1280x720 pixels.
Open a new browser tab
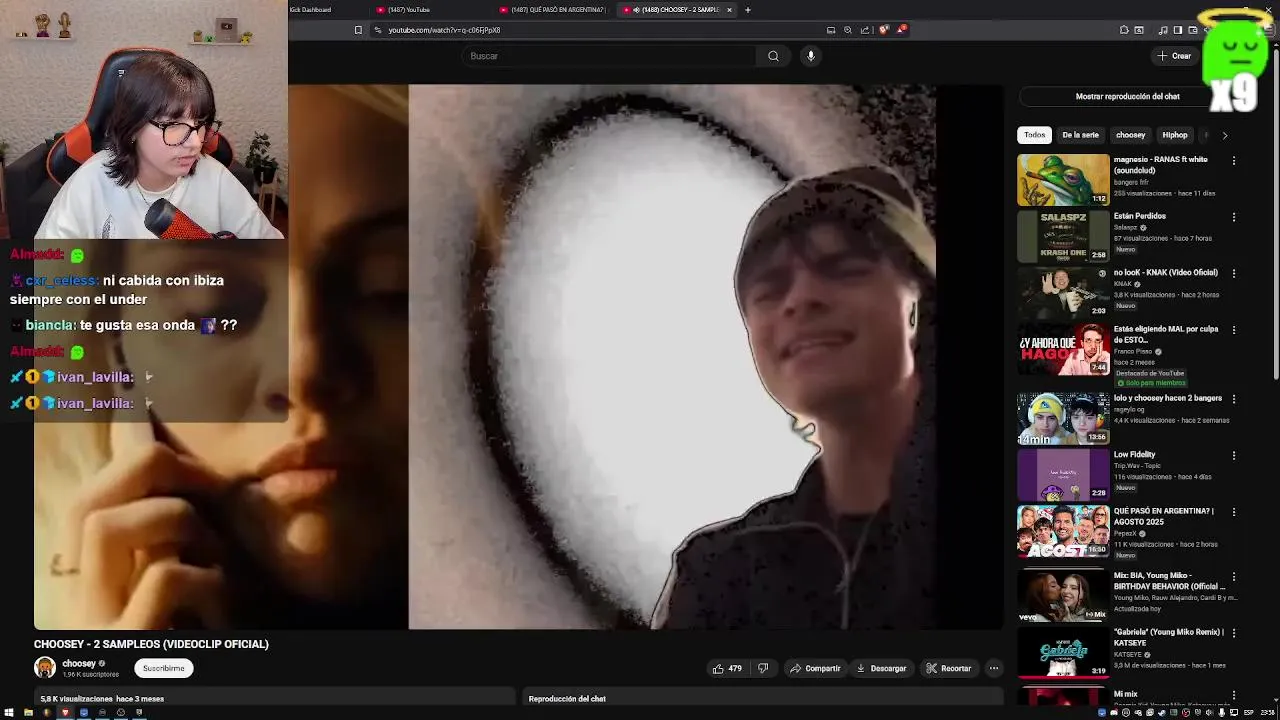tap(747, 10)
